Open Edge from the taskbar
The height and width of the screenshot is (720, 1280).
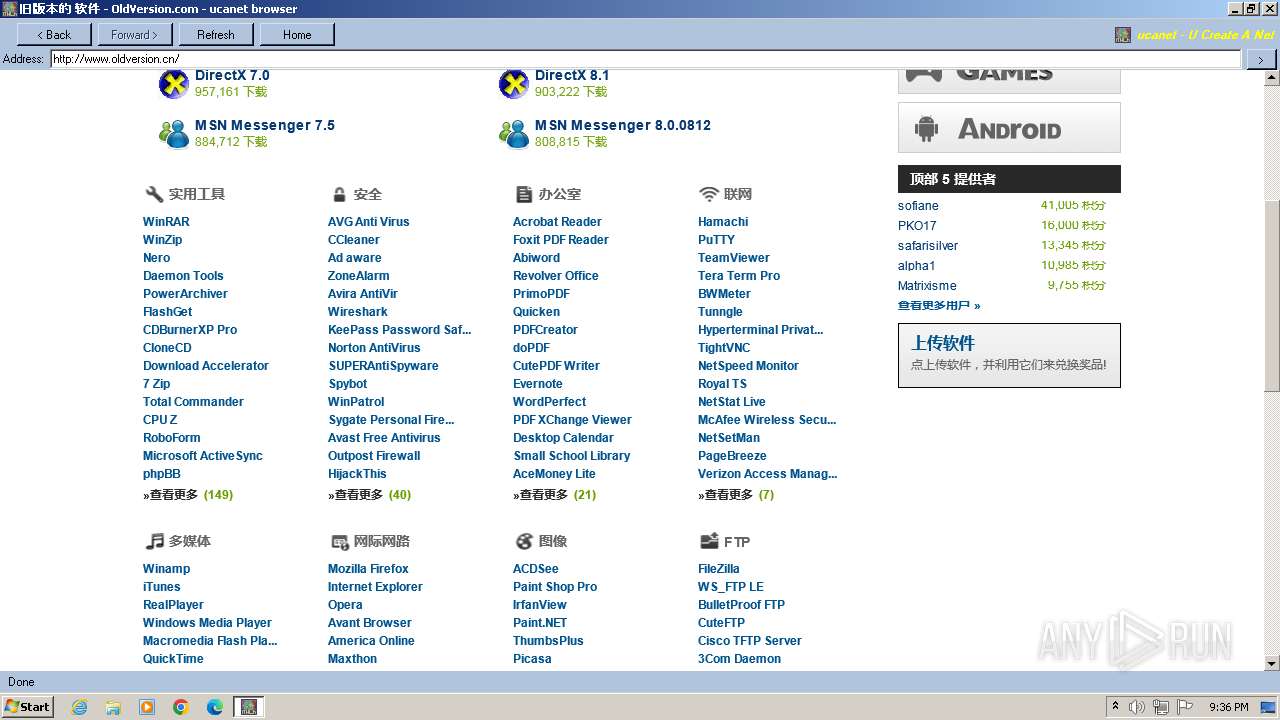click(215, 707)
